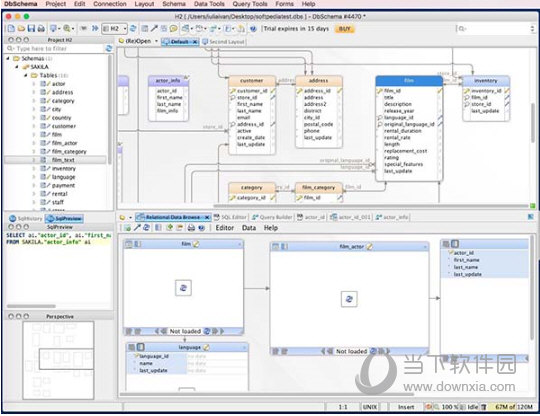Click the search field at top right

(x=496, y=29)
